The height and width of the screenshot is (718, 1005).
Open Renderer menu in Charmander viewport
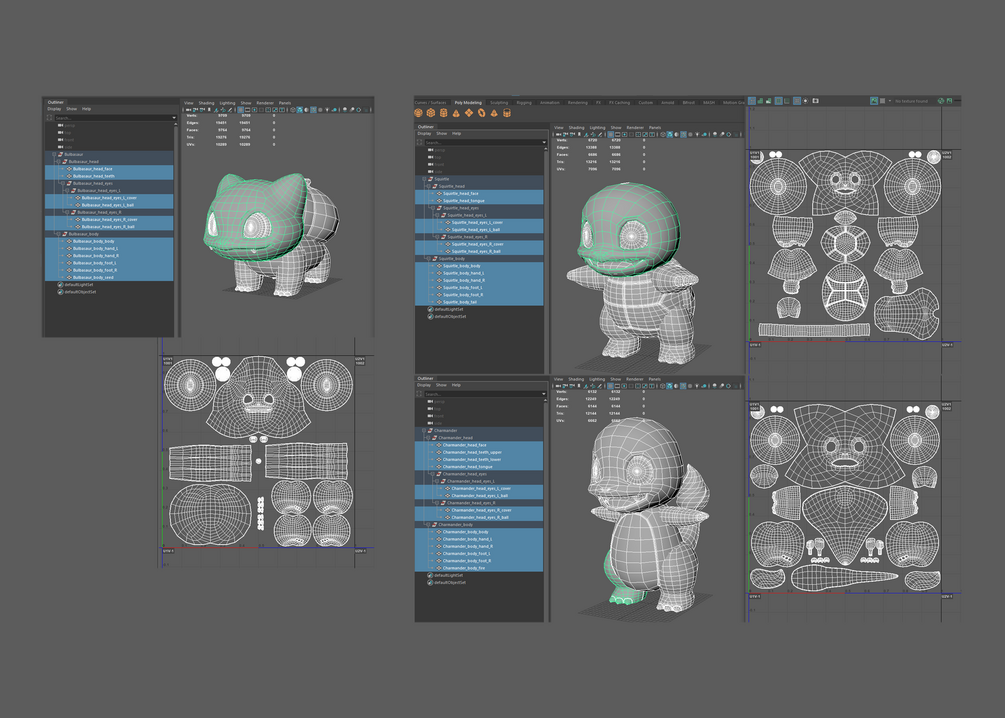(635, 379)
